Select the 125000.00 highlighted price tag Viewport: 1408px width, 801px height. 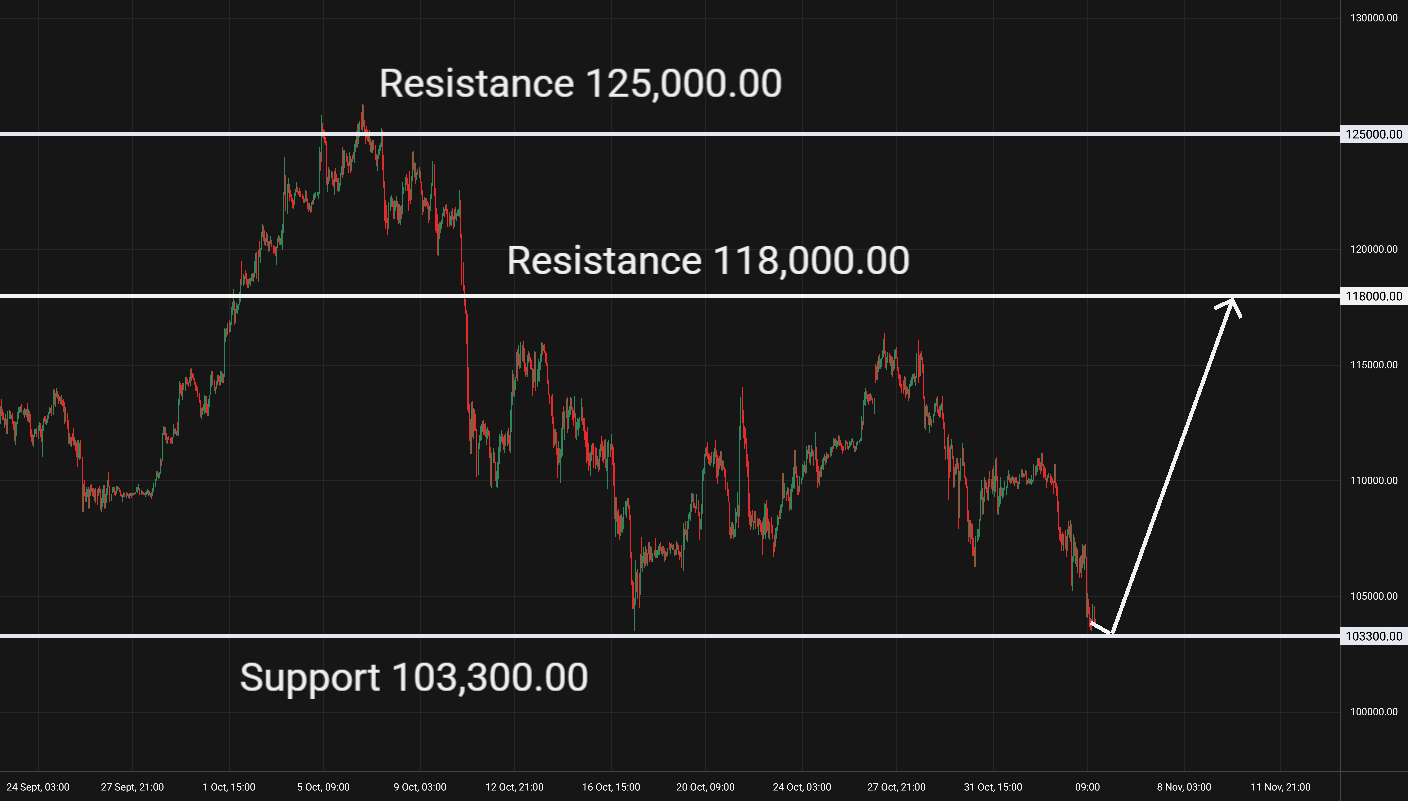1374,134
